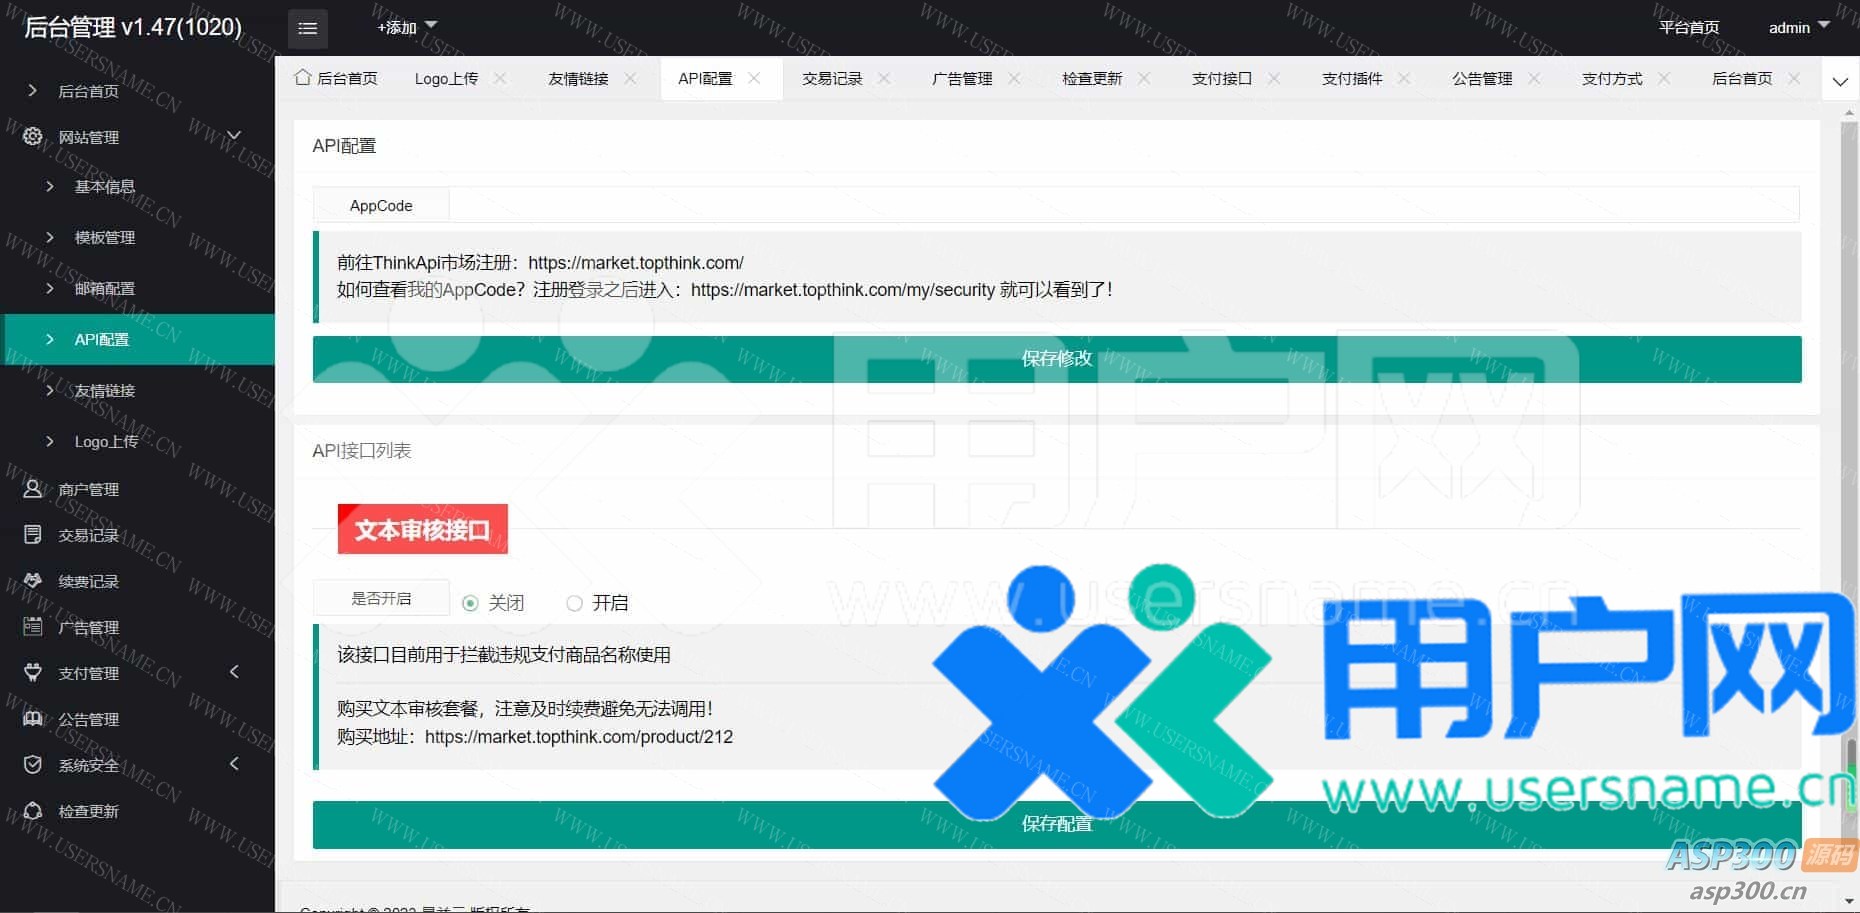
Task: Click the 续费记录 sidebar icon
Action: (31, 581)
